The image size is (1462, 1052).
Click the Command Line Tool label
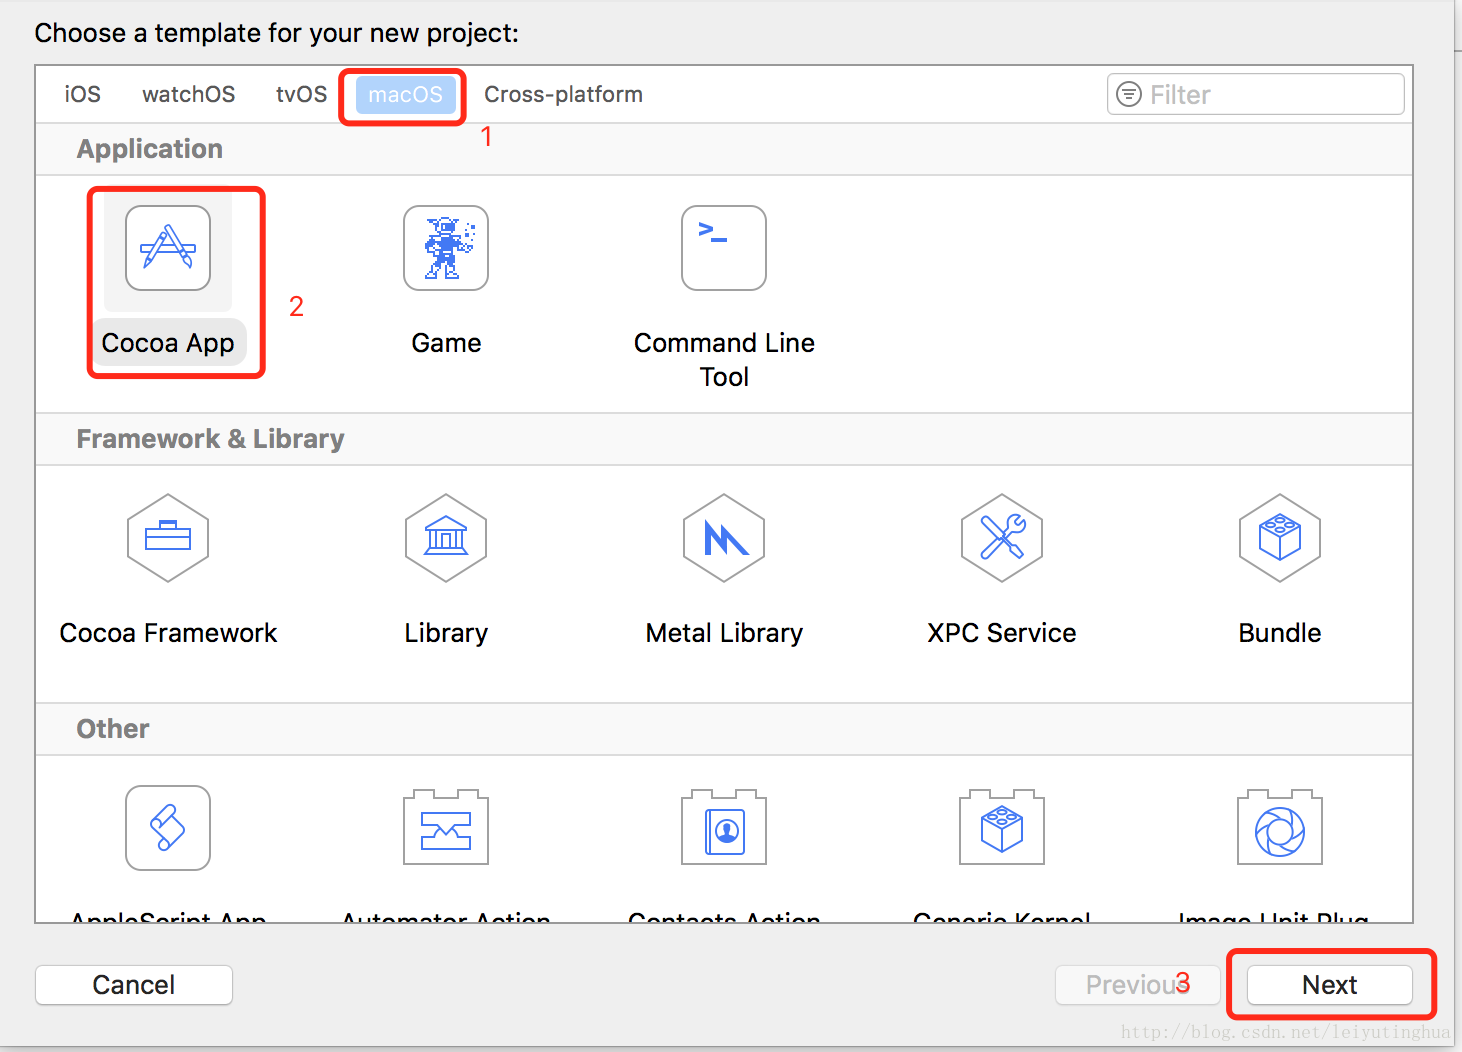point(724,360)
